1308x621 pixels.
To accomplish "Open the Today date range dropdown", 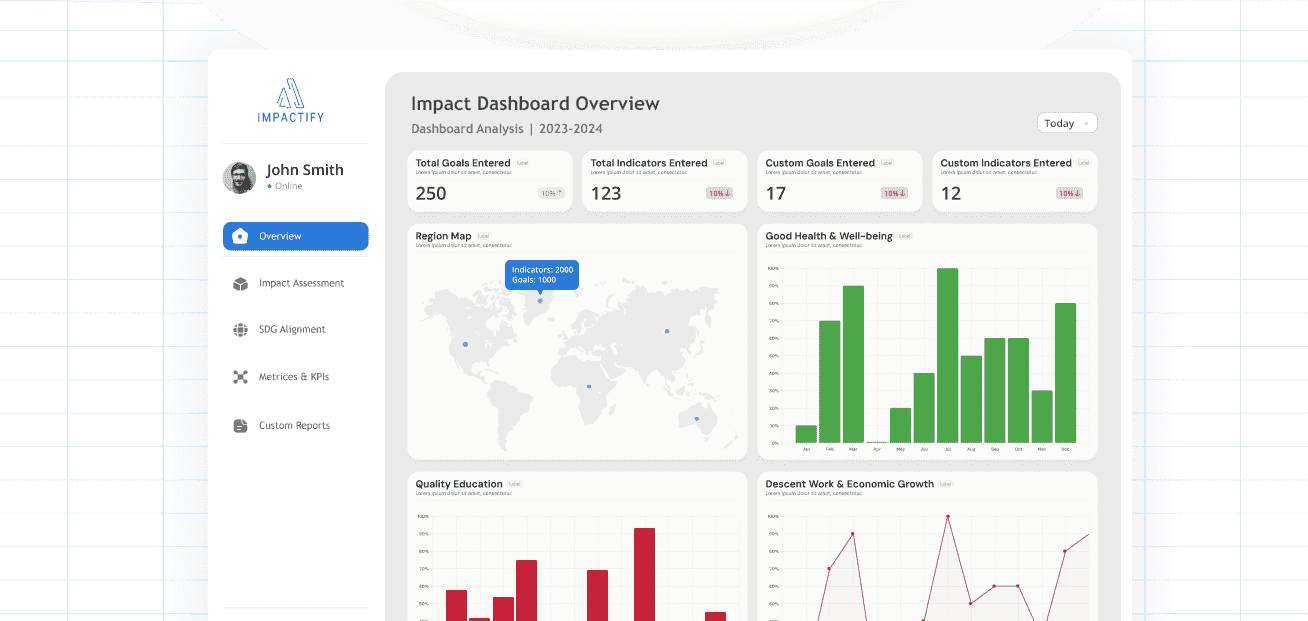I will pos(1067,123).
